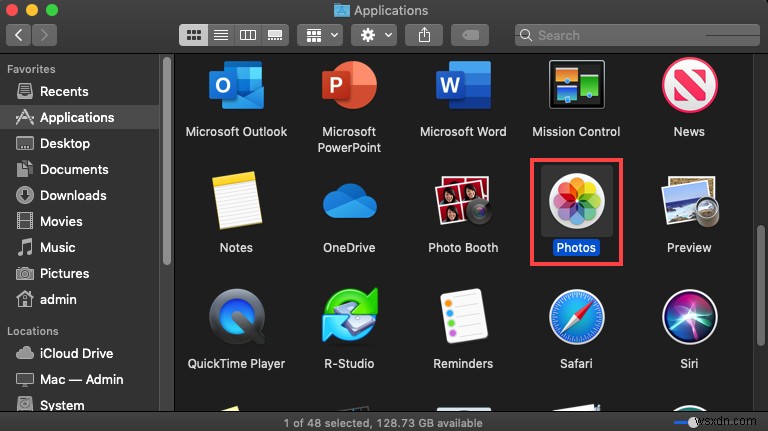Switch to icon view mode
This screenshot has width=768, height=431.
[194, 35]
